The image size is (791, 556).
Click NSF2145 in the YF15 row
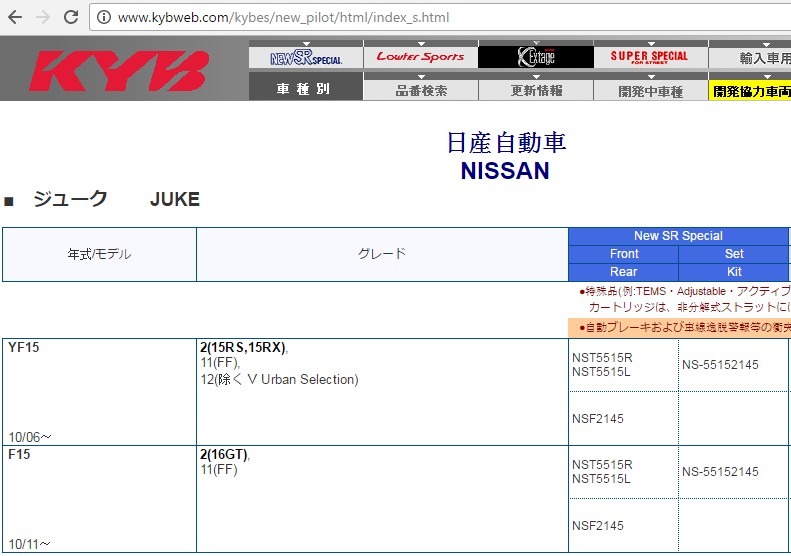click(598, 418)
